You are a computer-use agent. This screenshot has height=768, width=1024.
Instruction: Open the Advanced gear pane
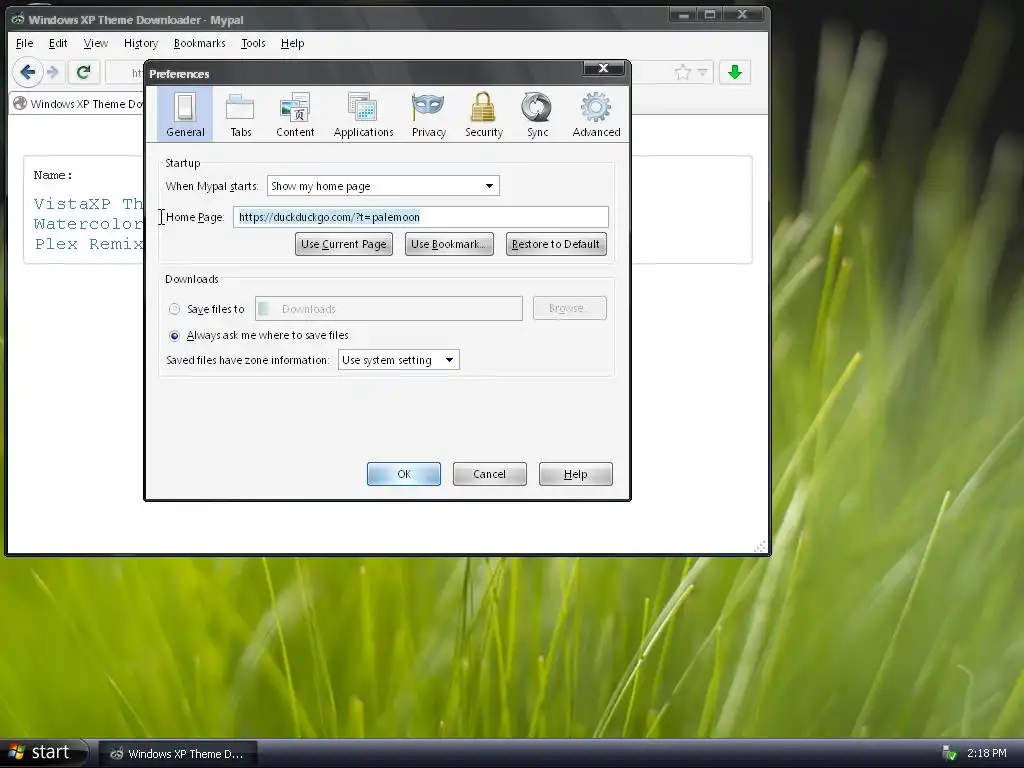[x=596, y=114]
